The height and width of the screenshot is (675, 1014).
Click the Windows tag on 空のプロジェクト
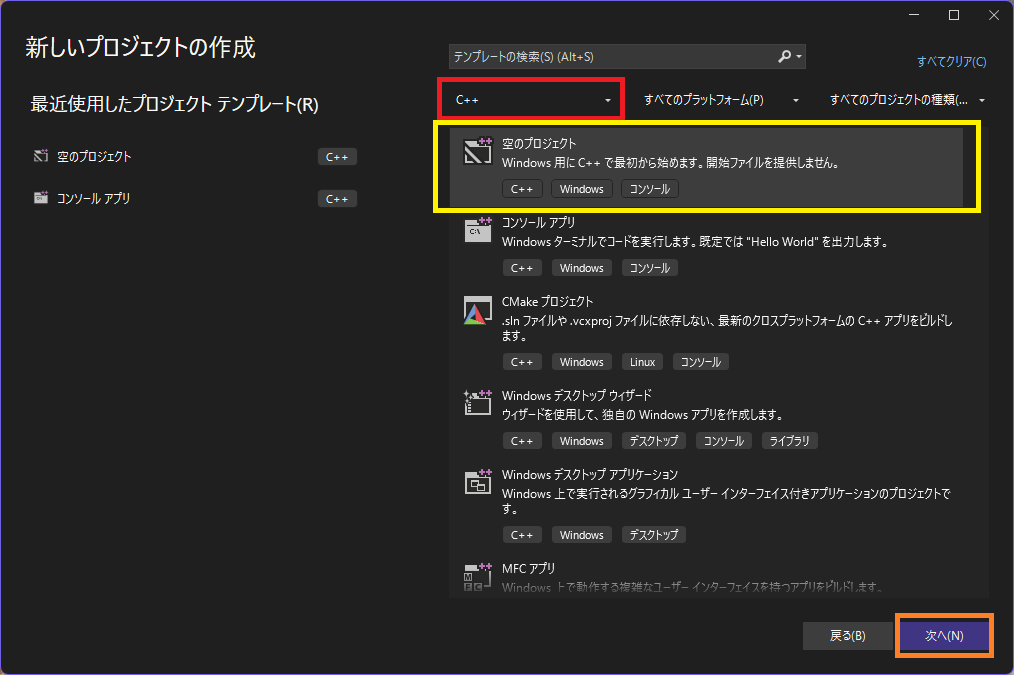click(581, 188)
